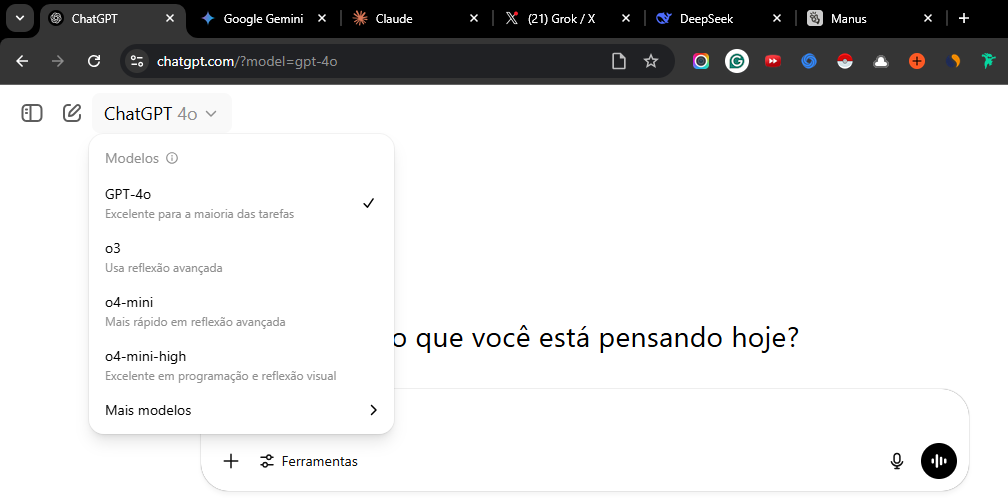Screen dimensions: 1008x500
Task: Close the Grok / X tab
Action: pyautogui.click(x=626, y=19)
